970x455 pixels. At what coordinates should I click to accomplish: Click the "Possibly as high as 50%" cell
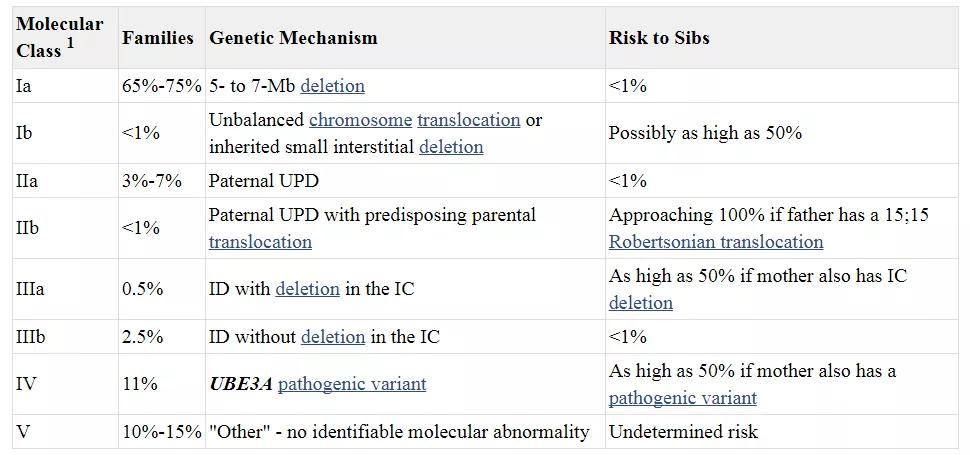(705, 133)
